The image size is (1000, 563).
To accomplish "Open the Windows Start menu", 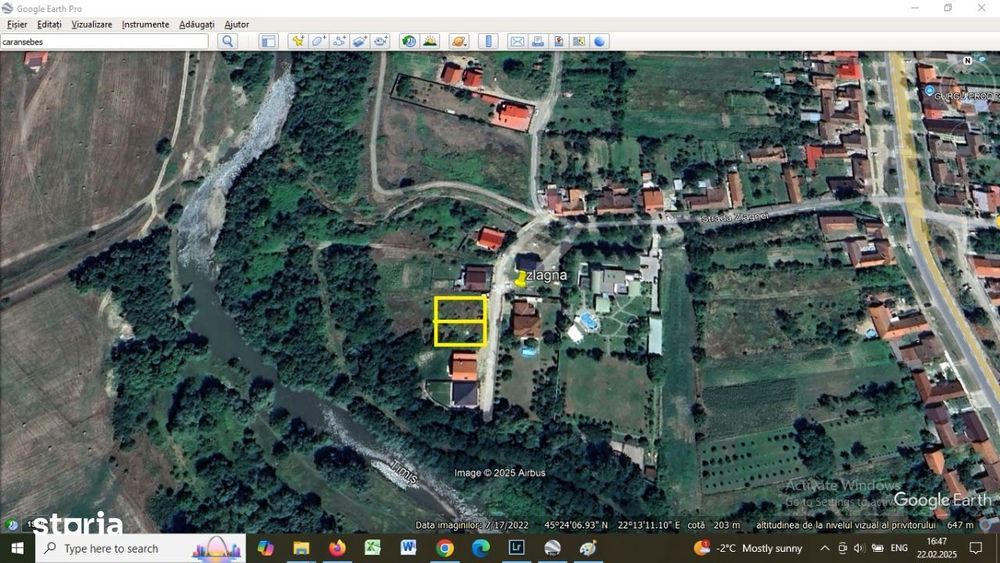I will [17, 548].
